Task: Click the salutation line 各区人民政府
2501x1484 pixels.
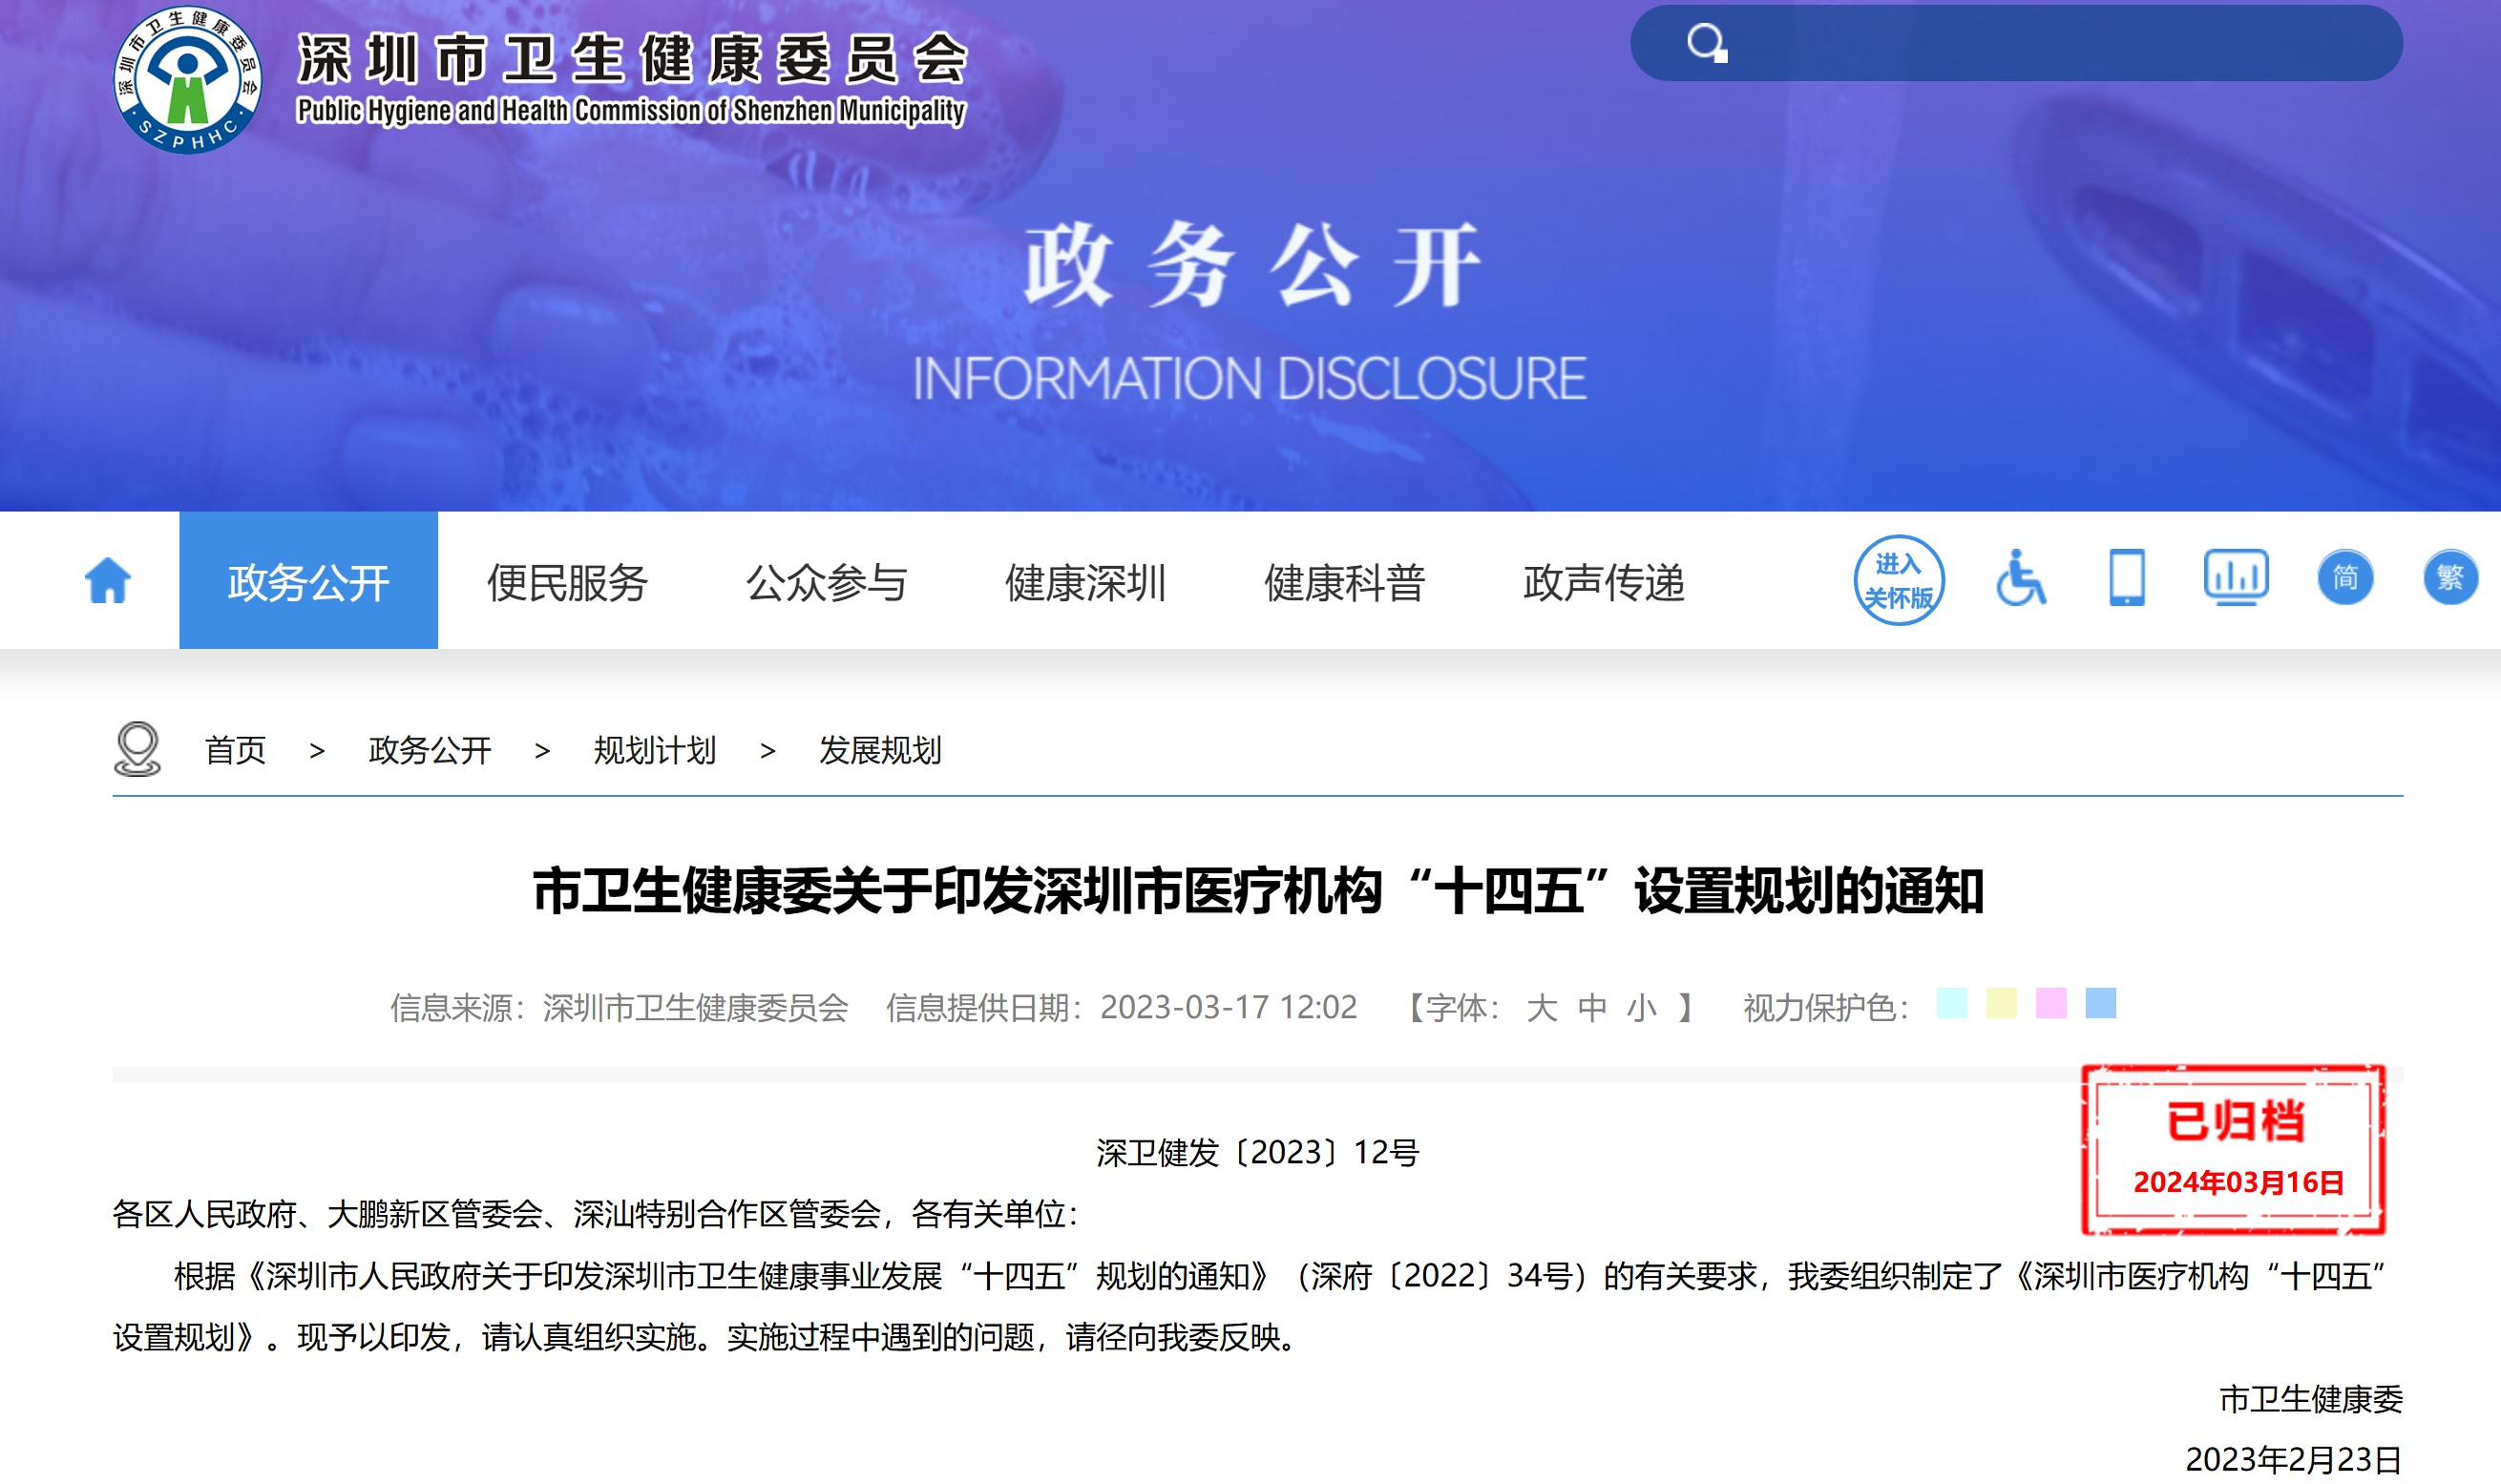Action: [596, 1214]
